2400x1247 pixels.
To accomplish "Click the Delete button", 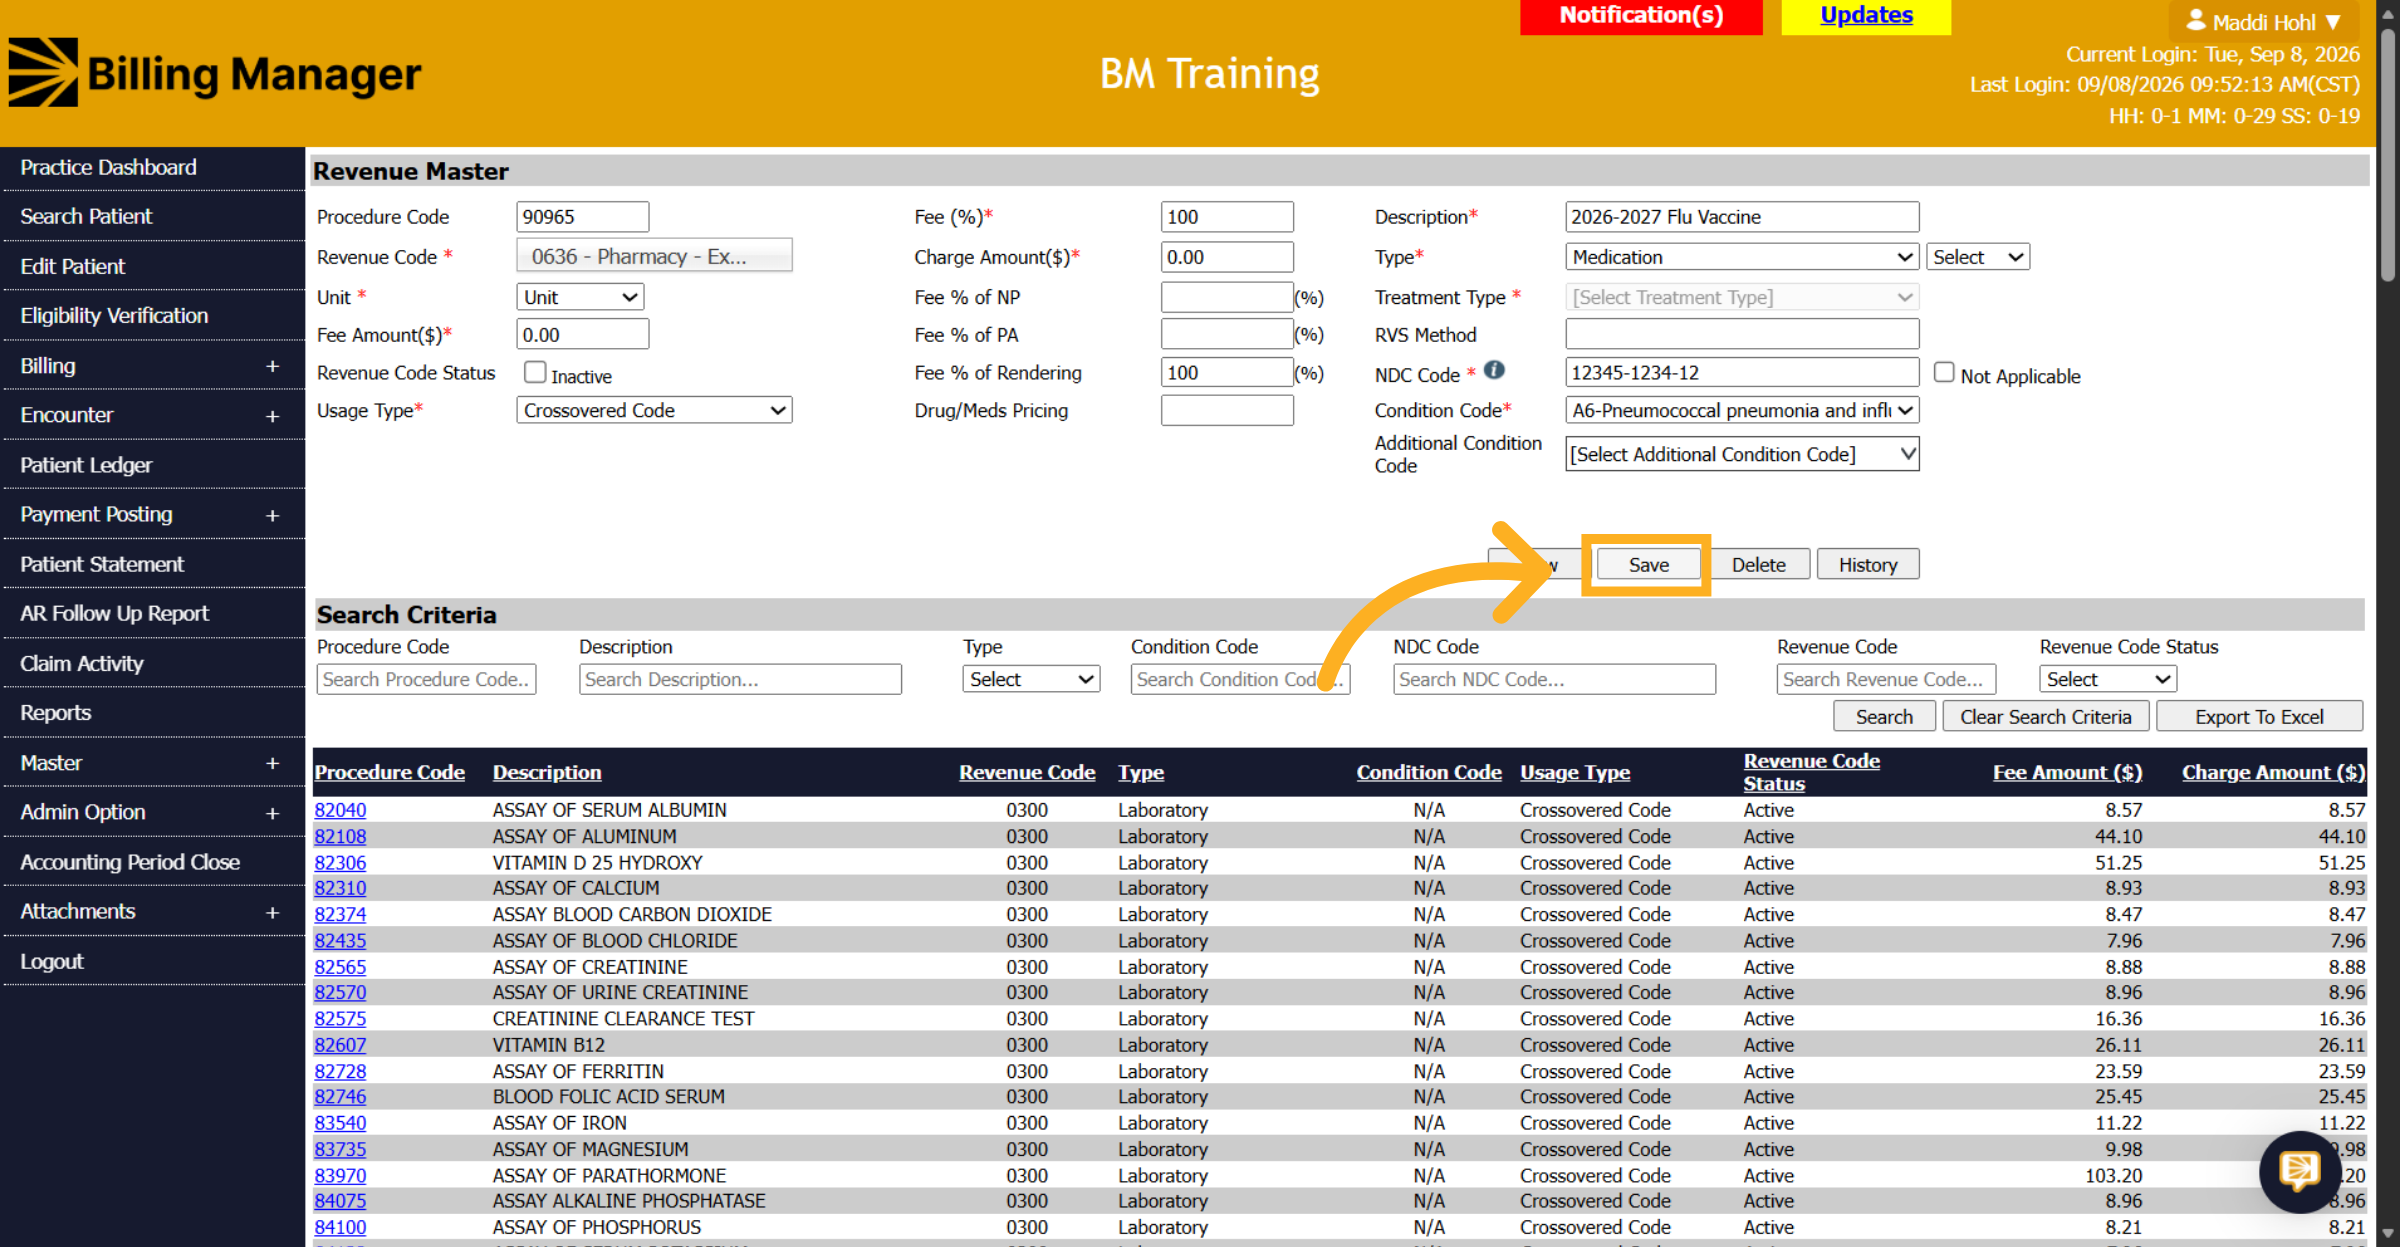I will coord(1758,565).
